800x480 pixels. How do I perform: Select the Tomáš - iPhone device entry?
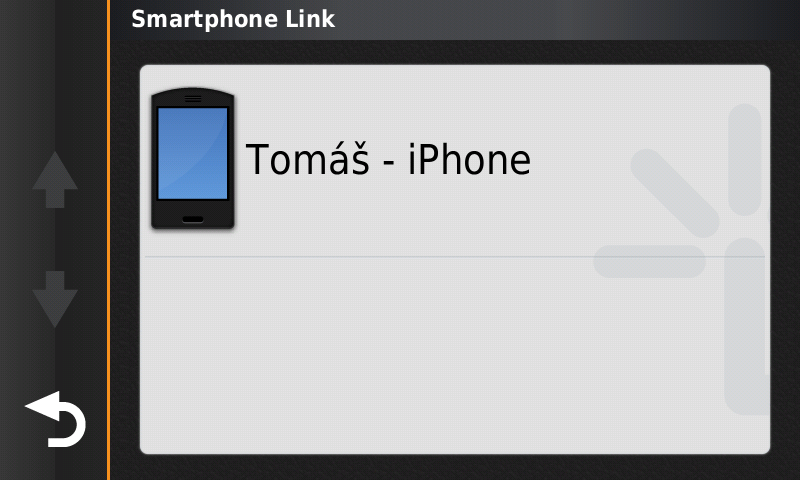455,161
